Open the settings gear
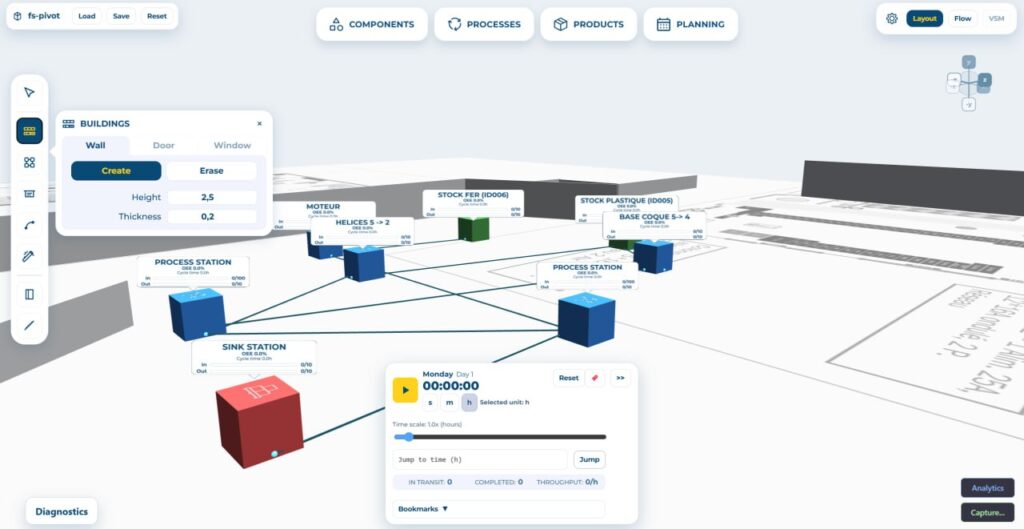 [x=891, y=18]
